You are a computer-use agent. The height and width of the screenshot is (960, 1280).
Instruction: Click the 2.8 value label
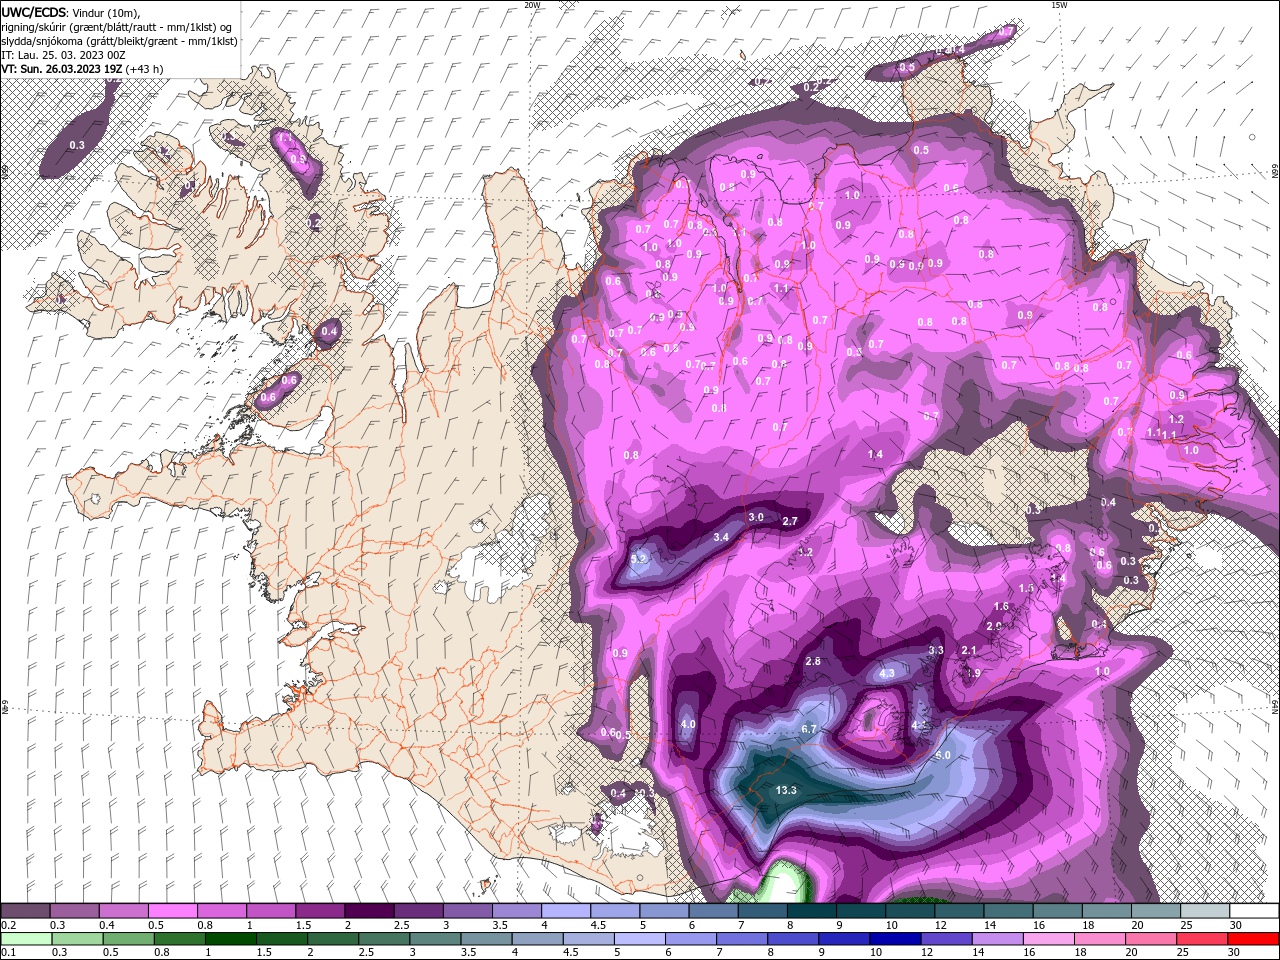point(813,661)
